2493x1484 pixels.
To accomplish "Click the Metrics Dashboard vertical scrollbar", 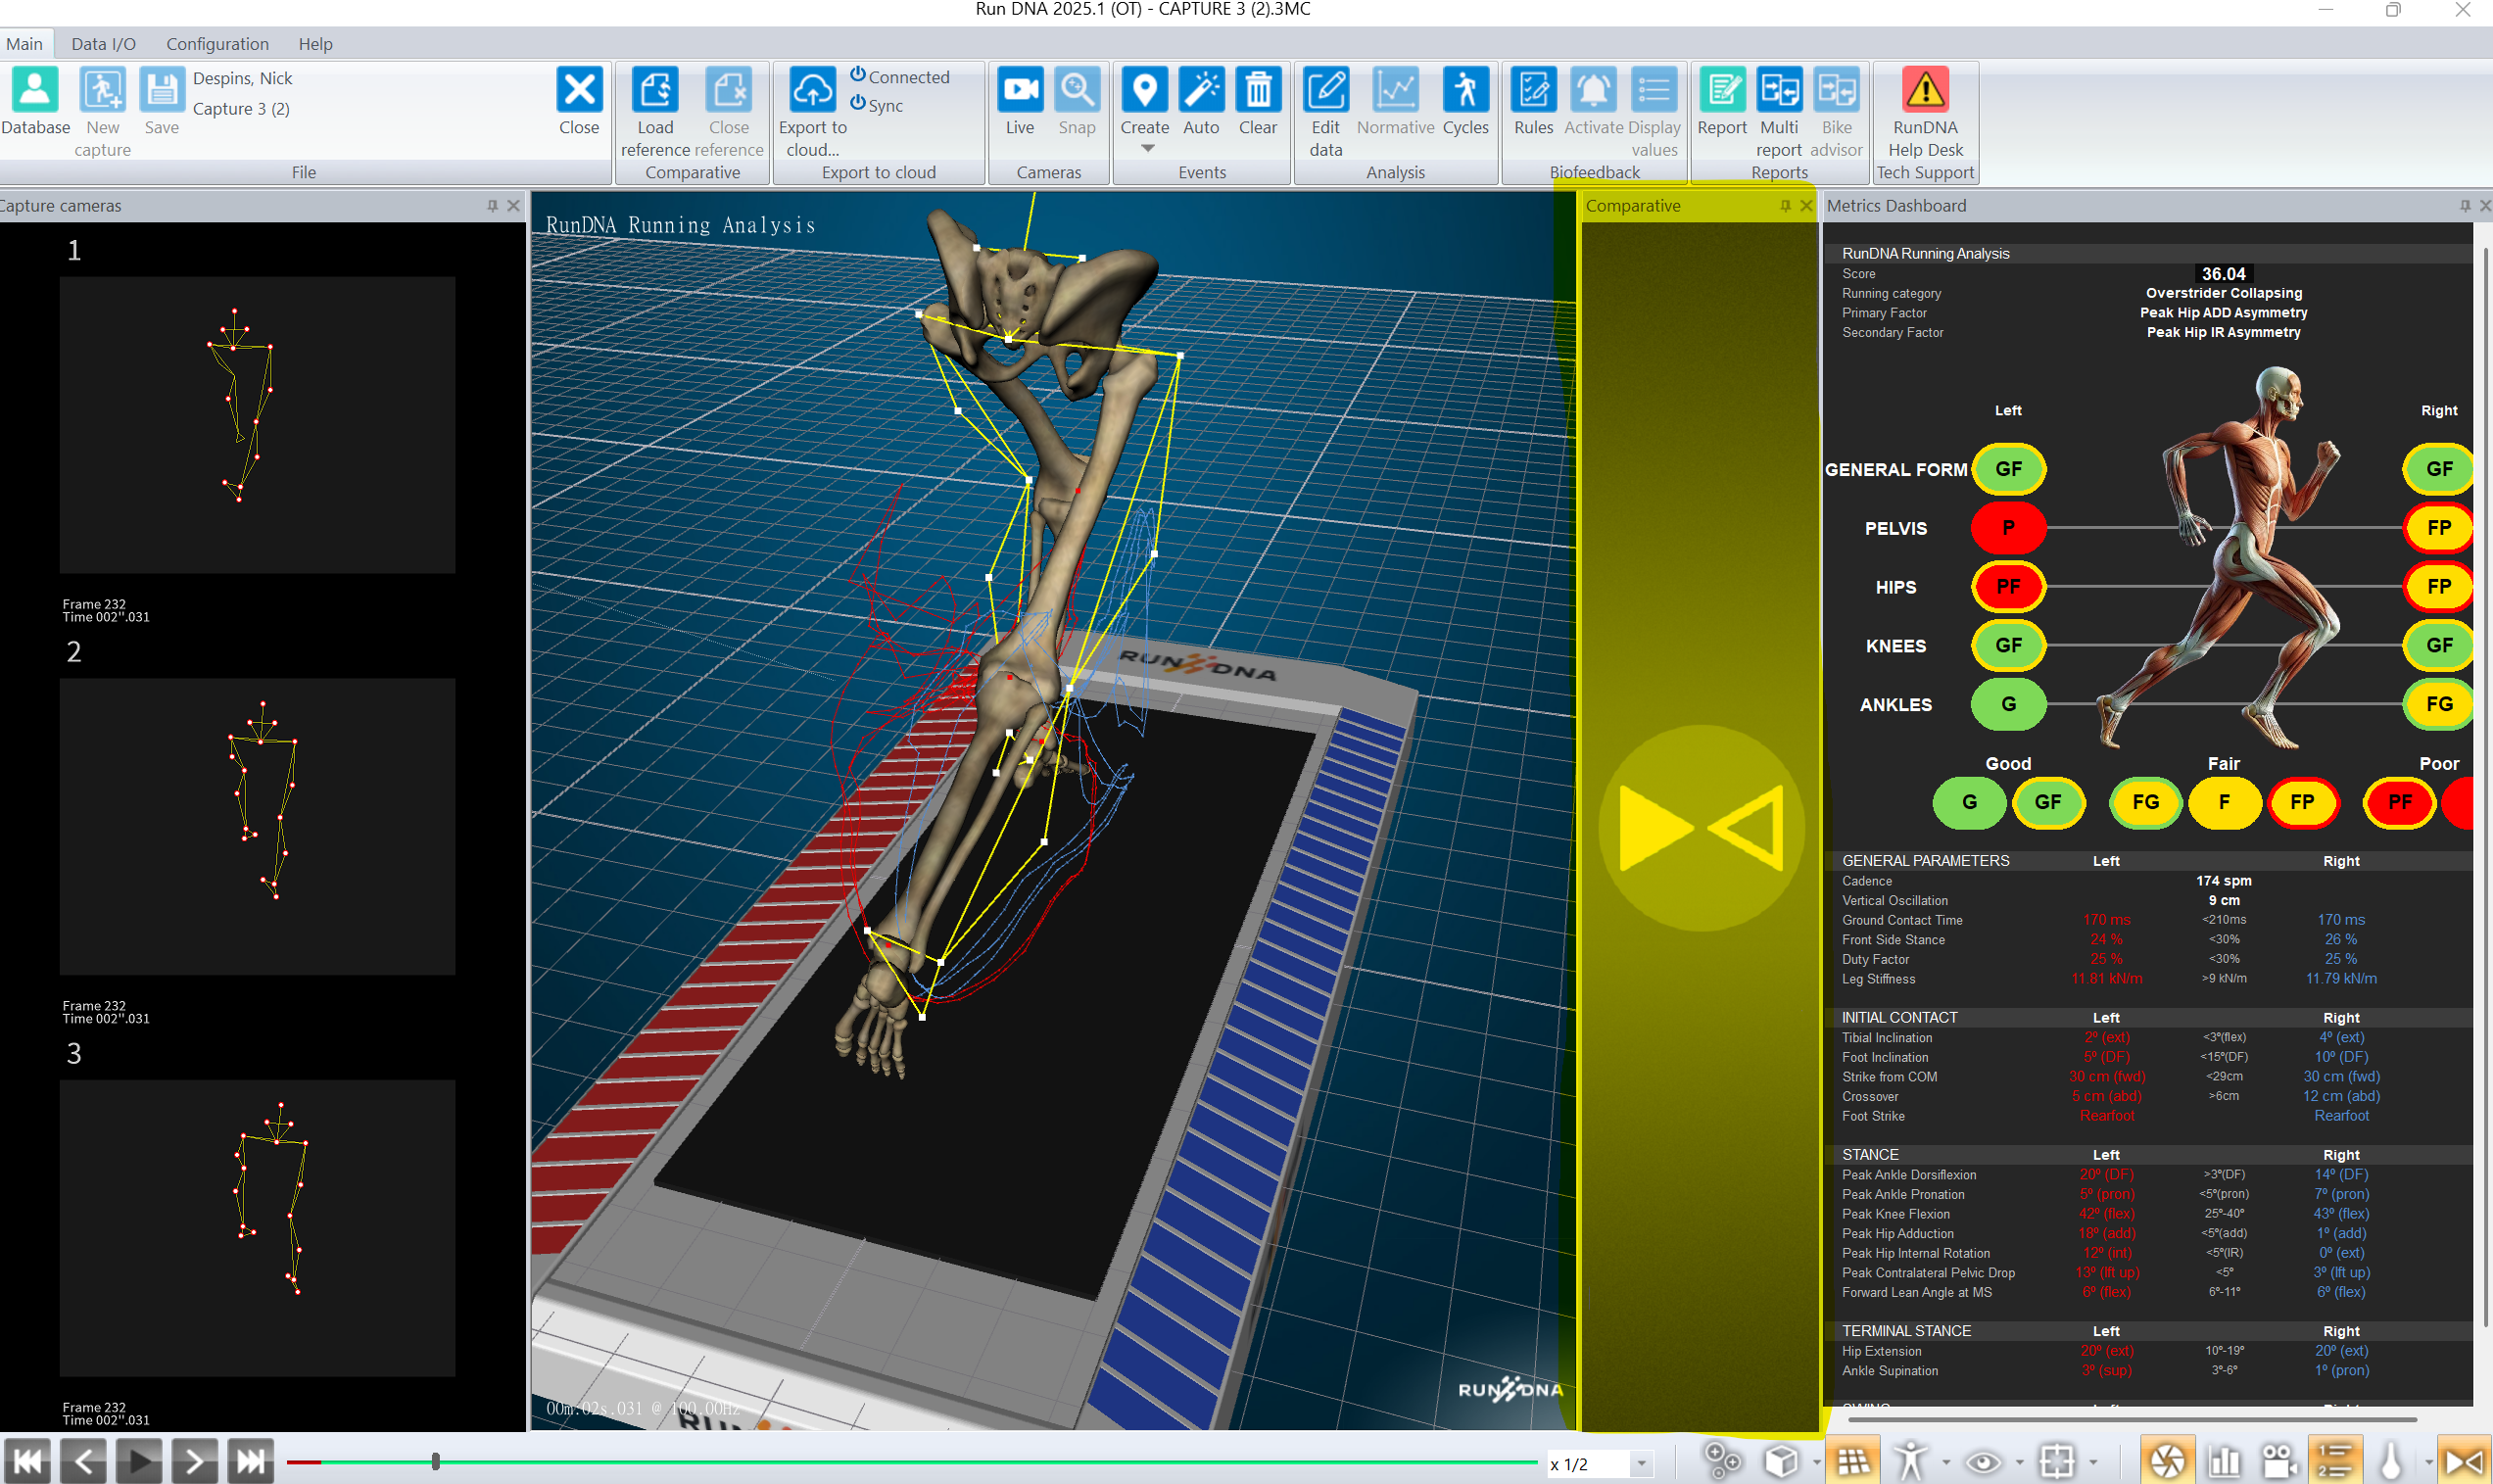I will tap(2485, 785).
